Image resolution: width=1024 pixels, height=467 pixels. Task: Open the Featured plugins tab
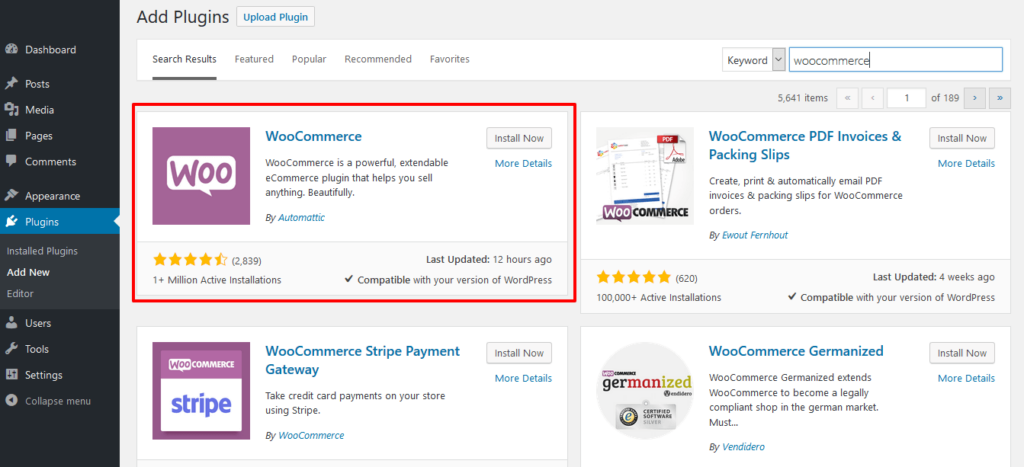pos(254,59)
